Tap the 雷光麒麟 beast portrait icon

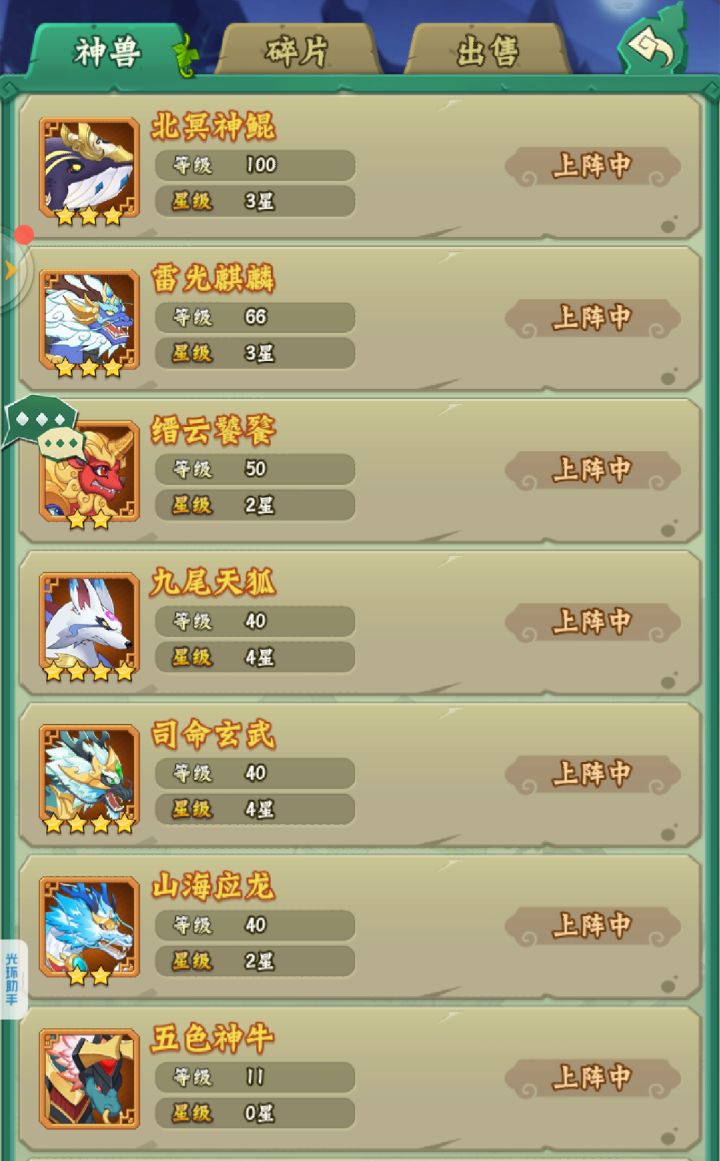pyautogui.click(x=89, y=321)
